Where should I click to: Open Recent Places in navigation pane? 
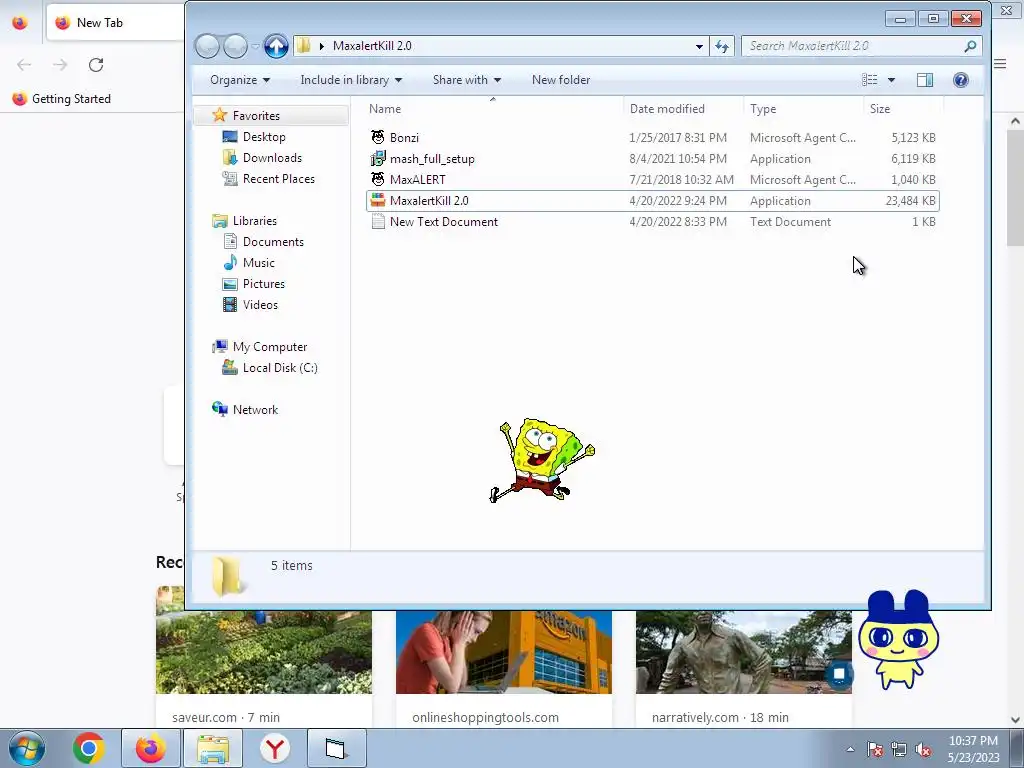pyautogui.click(x=278, y=178)
